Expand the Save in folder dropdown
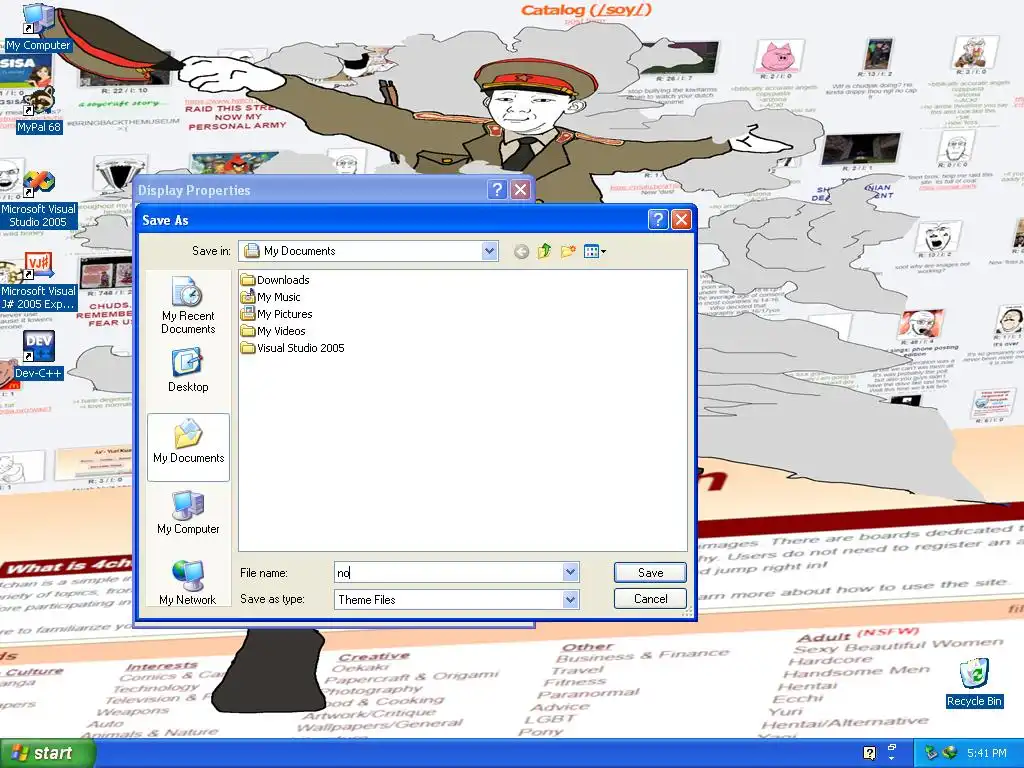This screenshot has height=768, width=1024. 489,251
